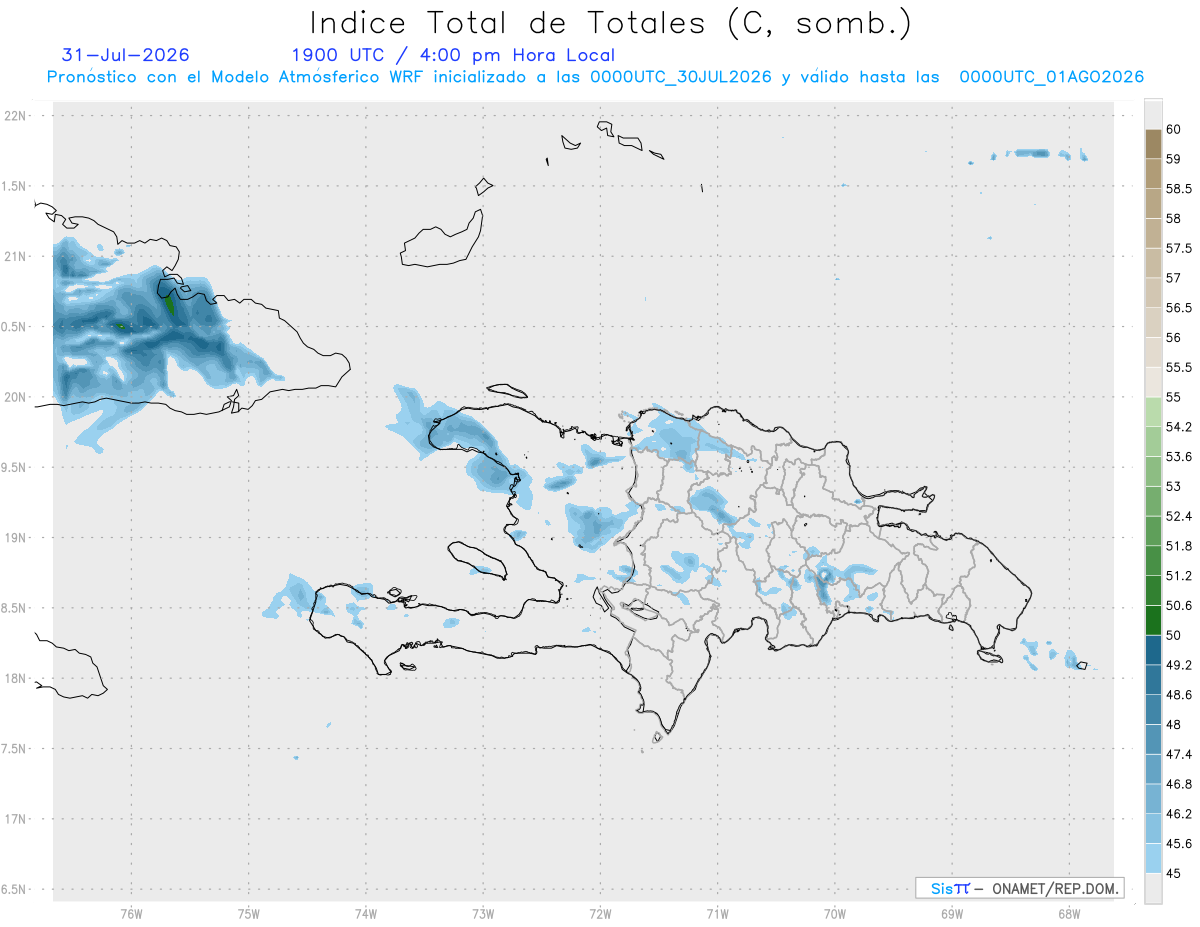Screen dimensions: 1200x927
Task: Click the "45.6" colorbar value
Action: click(1178, 844)
